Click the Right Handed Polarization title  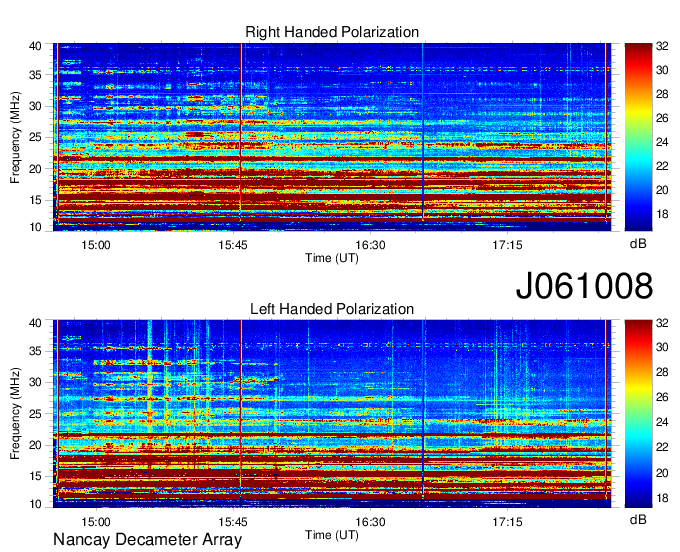point(332,32)
